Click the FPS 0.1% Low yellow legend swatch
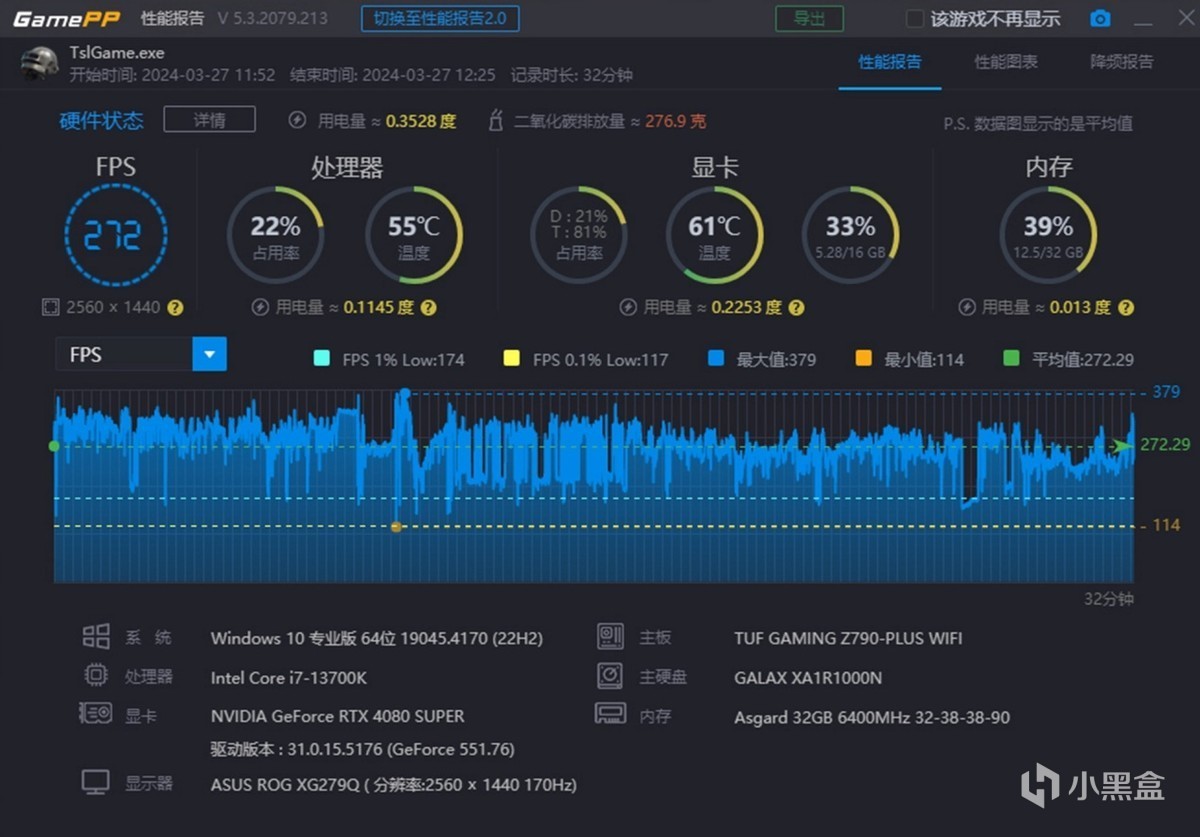 (x=511, y=359)
